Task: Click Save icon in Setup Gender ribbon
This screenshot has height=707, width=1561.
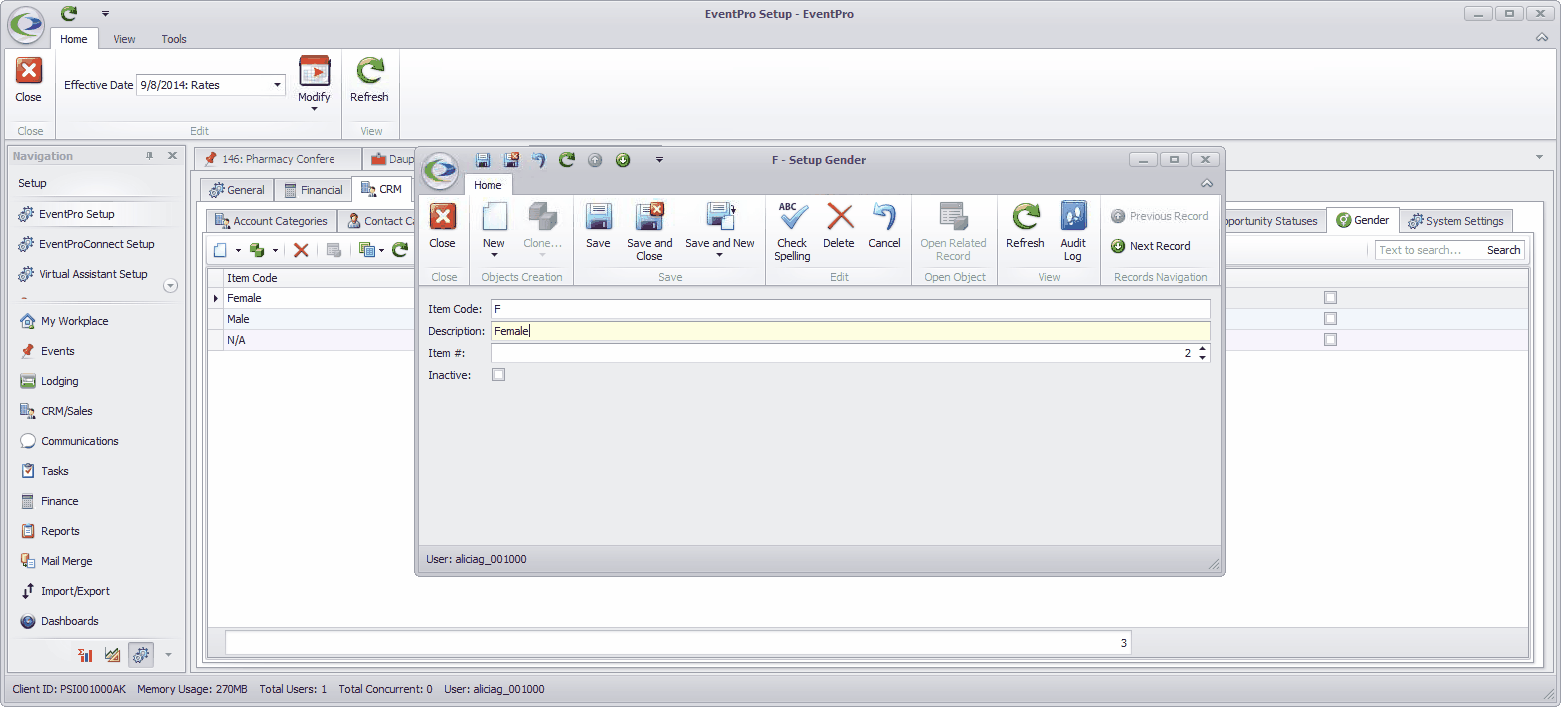Action: click(x=598, y=226)
